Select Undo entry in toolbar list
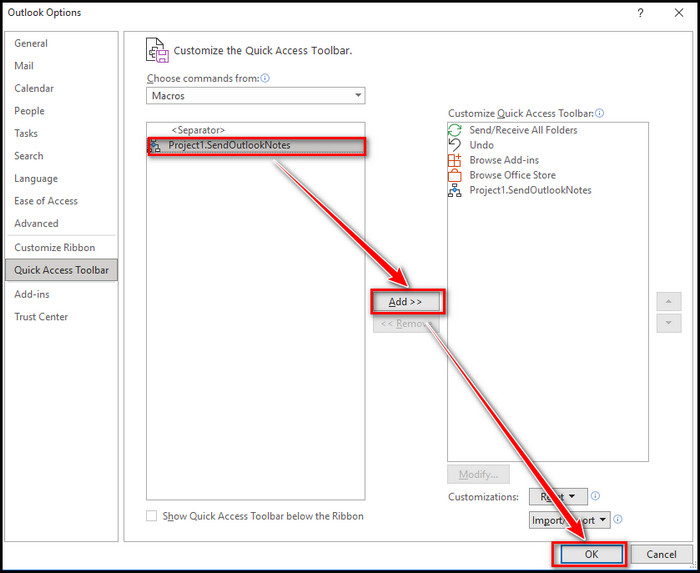This screenshot has height=573, width=700. coord(548,145)
